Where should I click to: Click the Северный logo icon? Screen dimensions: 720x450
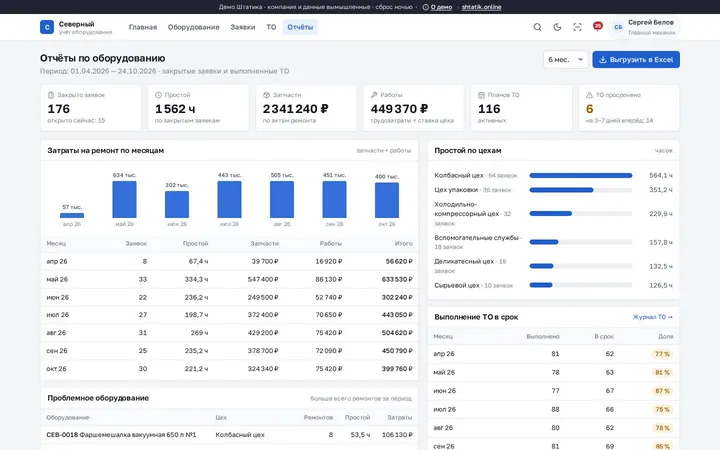click(47, 27)
